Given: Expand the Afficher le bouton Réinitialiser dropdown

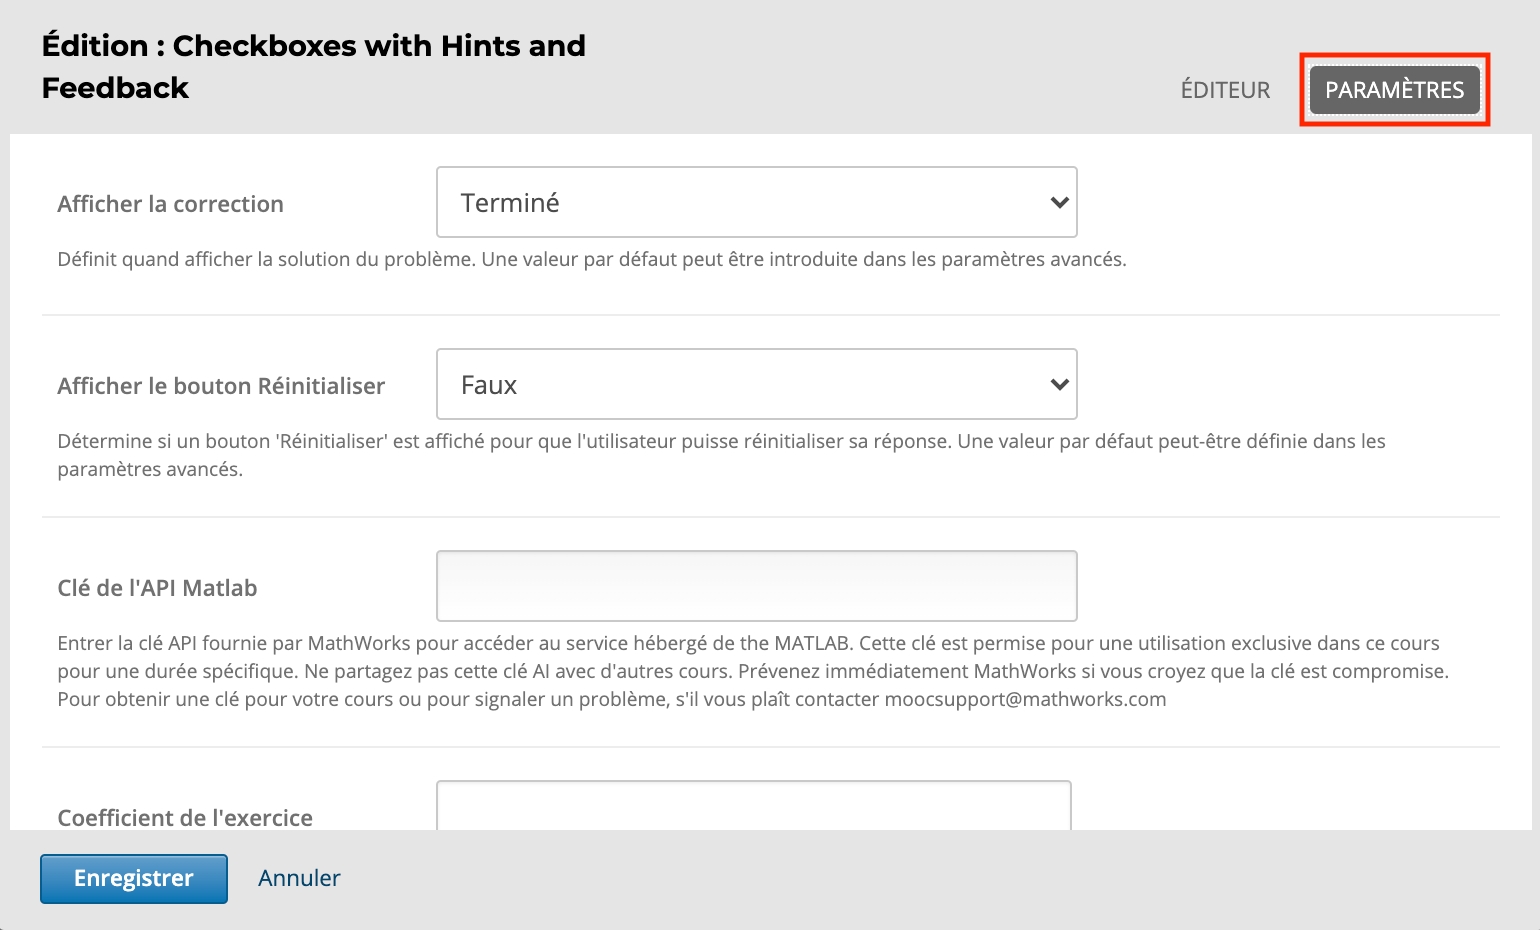Looking at the screenshot, I should pos(756,384).
